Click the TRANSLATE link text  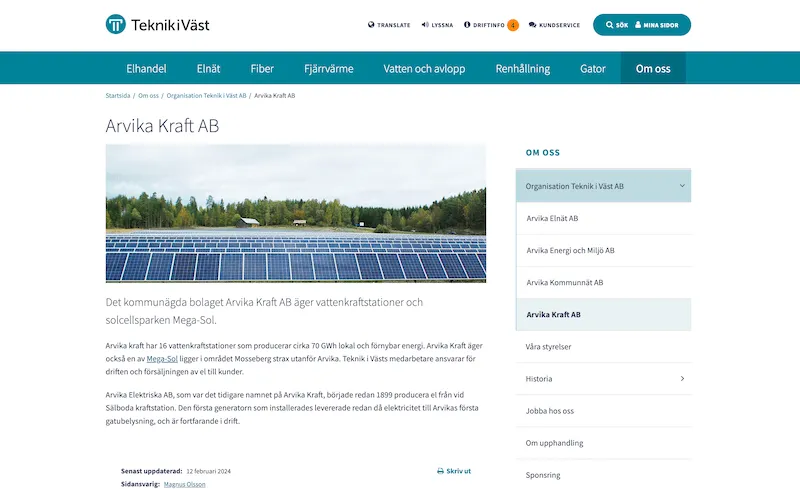[x=394, y=25]
